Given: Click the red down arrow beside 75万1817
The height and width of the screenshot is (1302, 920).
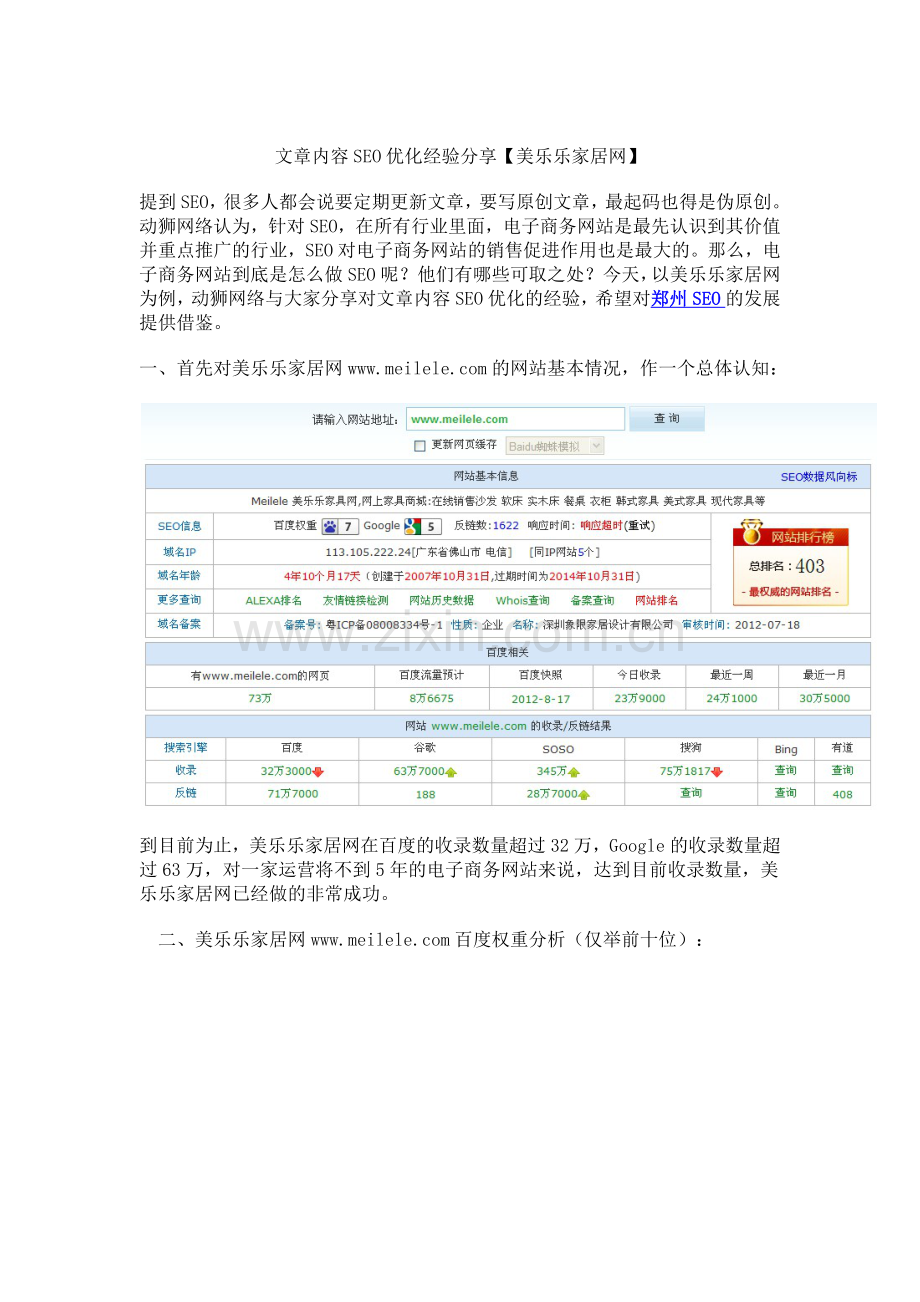Looking at the screenshot, I should pyautogui.click(x=718, y=771).
